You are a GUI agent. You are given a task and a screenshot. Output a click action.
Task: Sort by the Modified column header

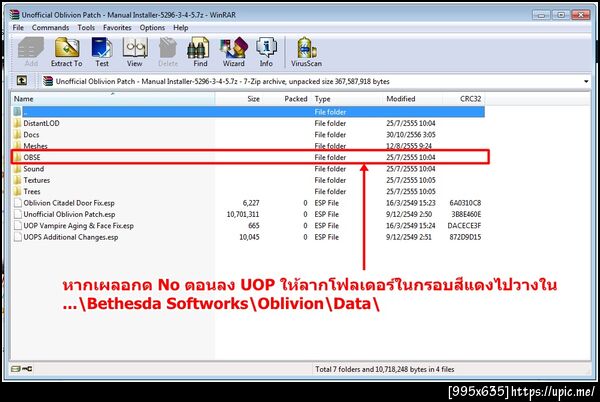click(412, 99)
